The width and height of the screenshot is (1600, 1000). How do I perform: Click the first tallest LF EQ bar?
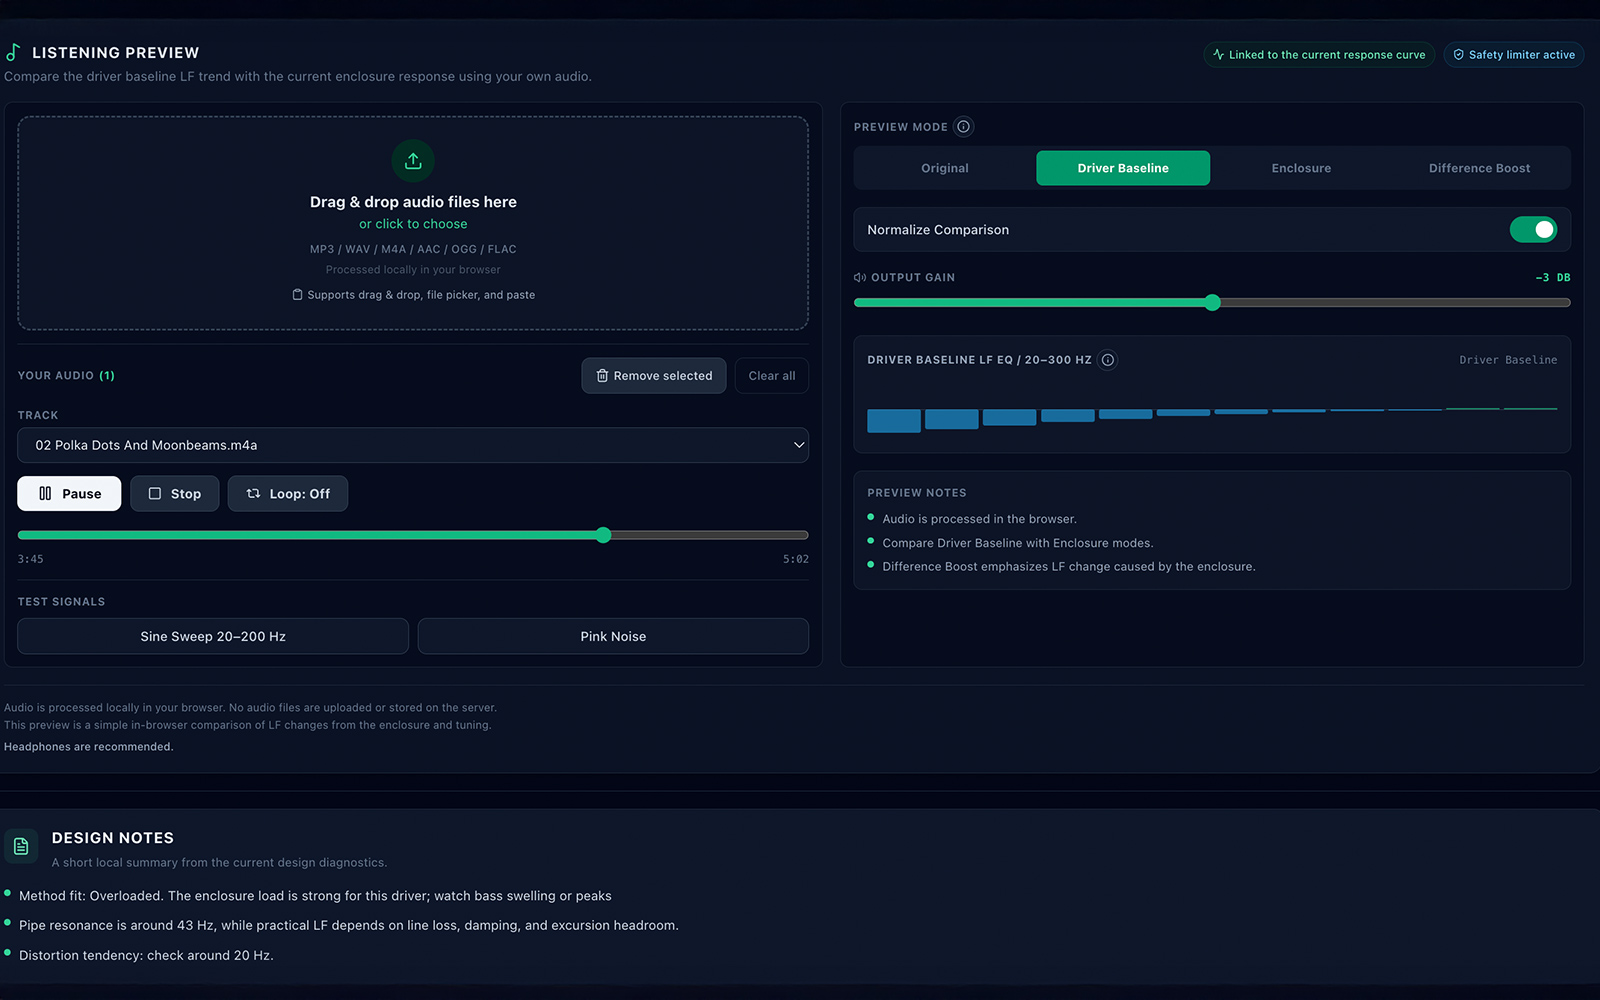pyautogui.click(x=894, y=421)
